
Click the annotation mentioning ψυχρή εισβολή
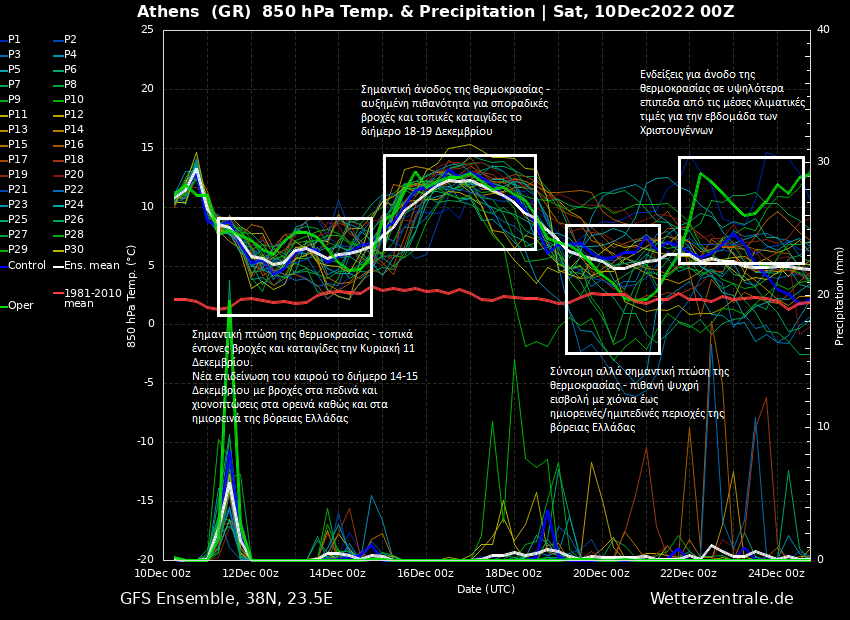(x=639, y=399)
